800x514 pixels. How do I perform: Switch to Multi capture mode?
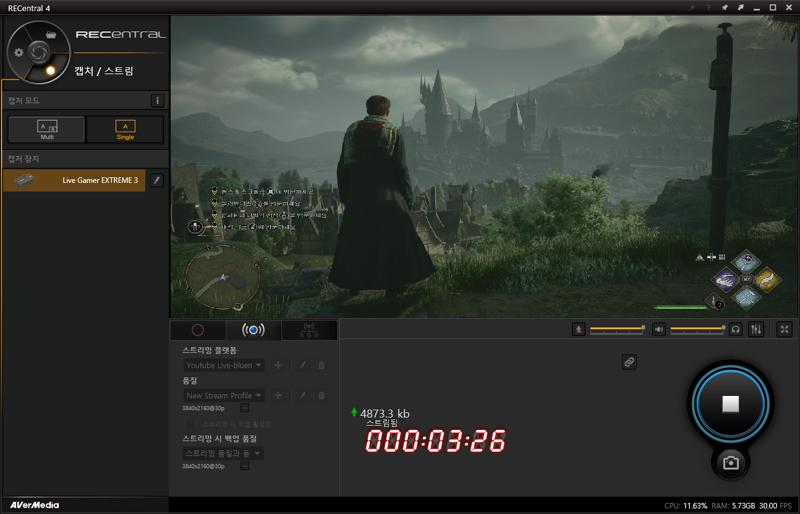(47, 129)
